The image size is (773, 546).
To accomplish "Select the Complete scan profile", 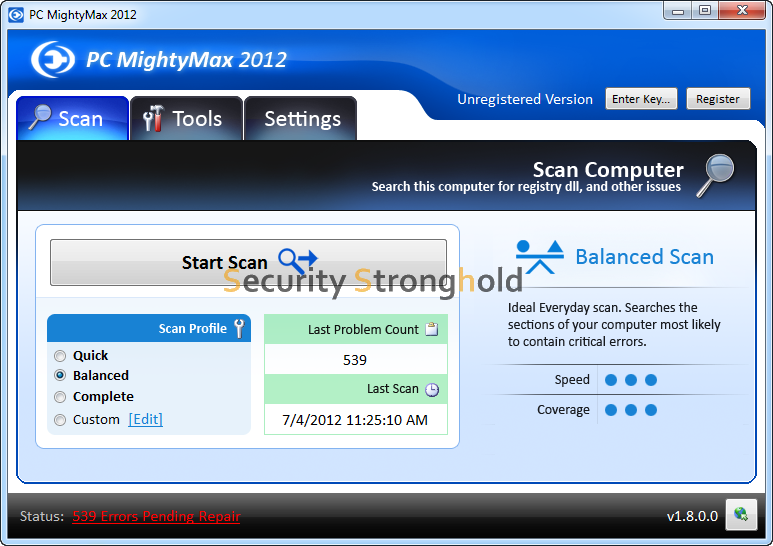I will (60, 397).
